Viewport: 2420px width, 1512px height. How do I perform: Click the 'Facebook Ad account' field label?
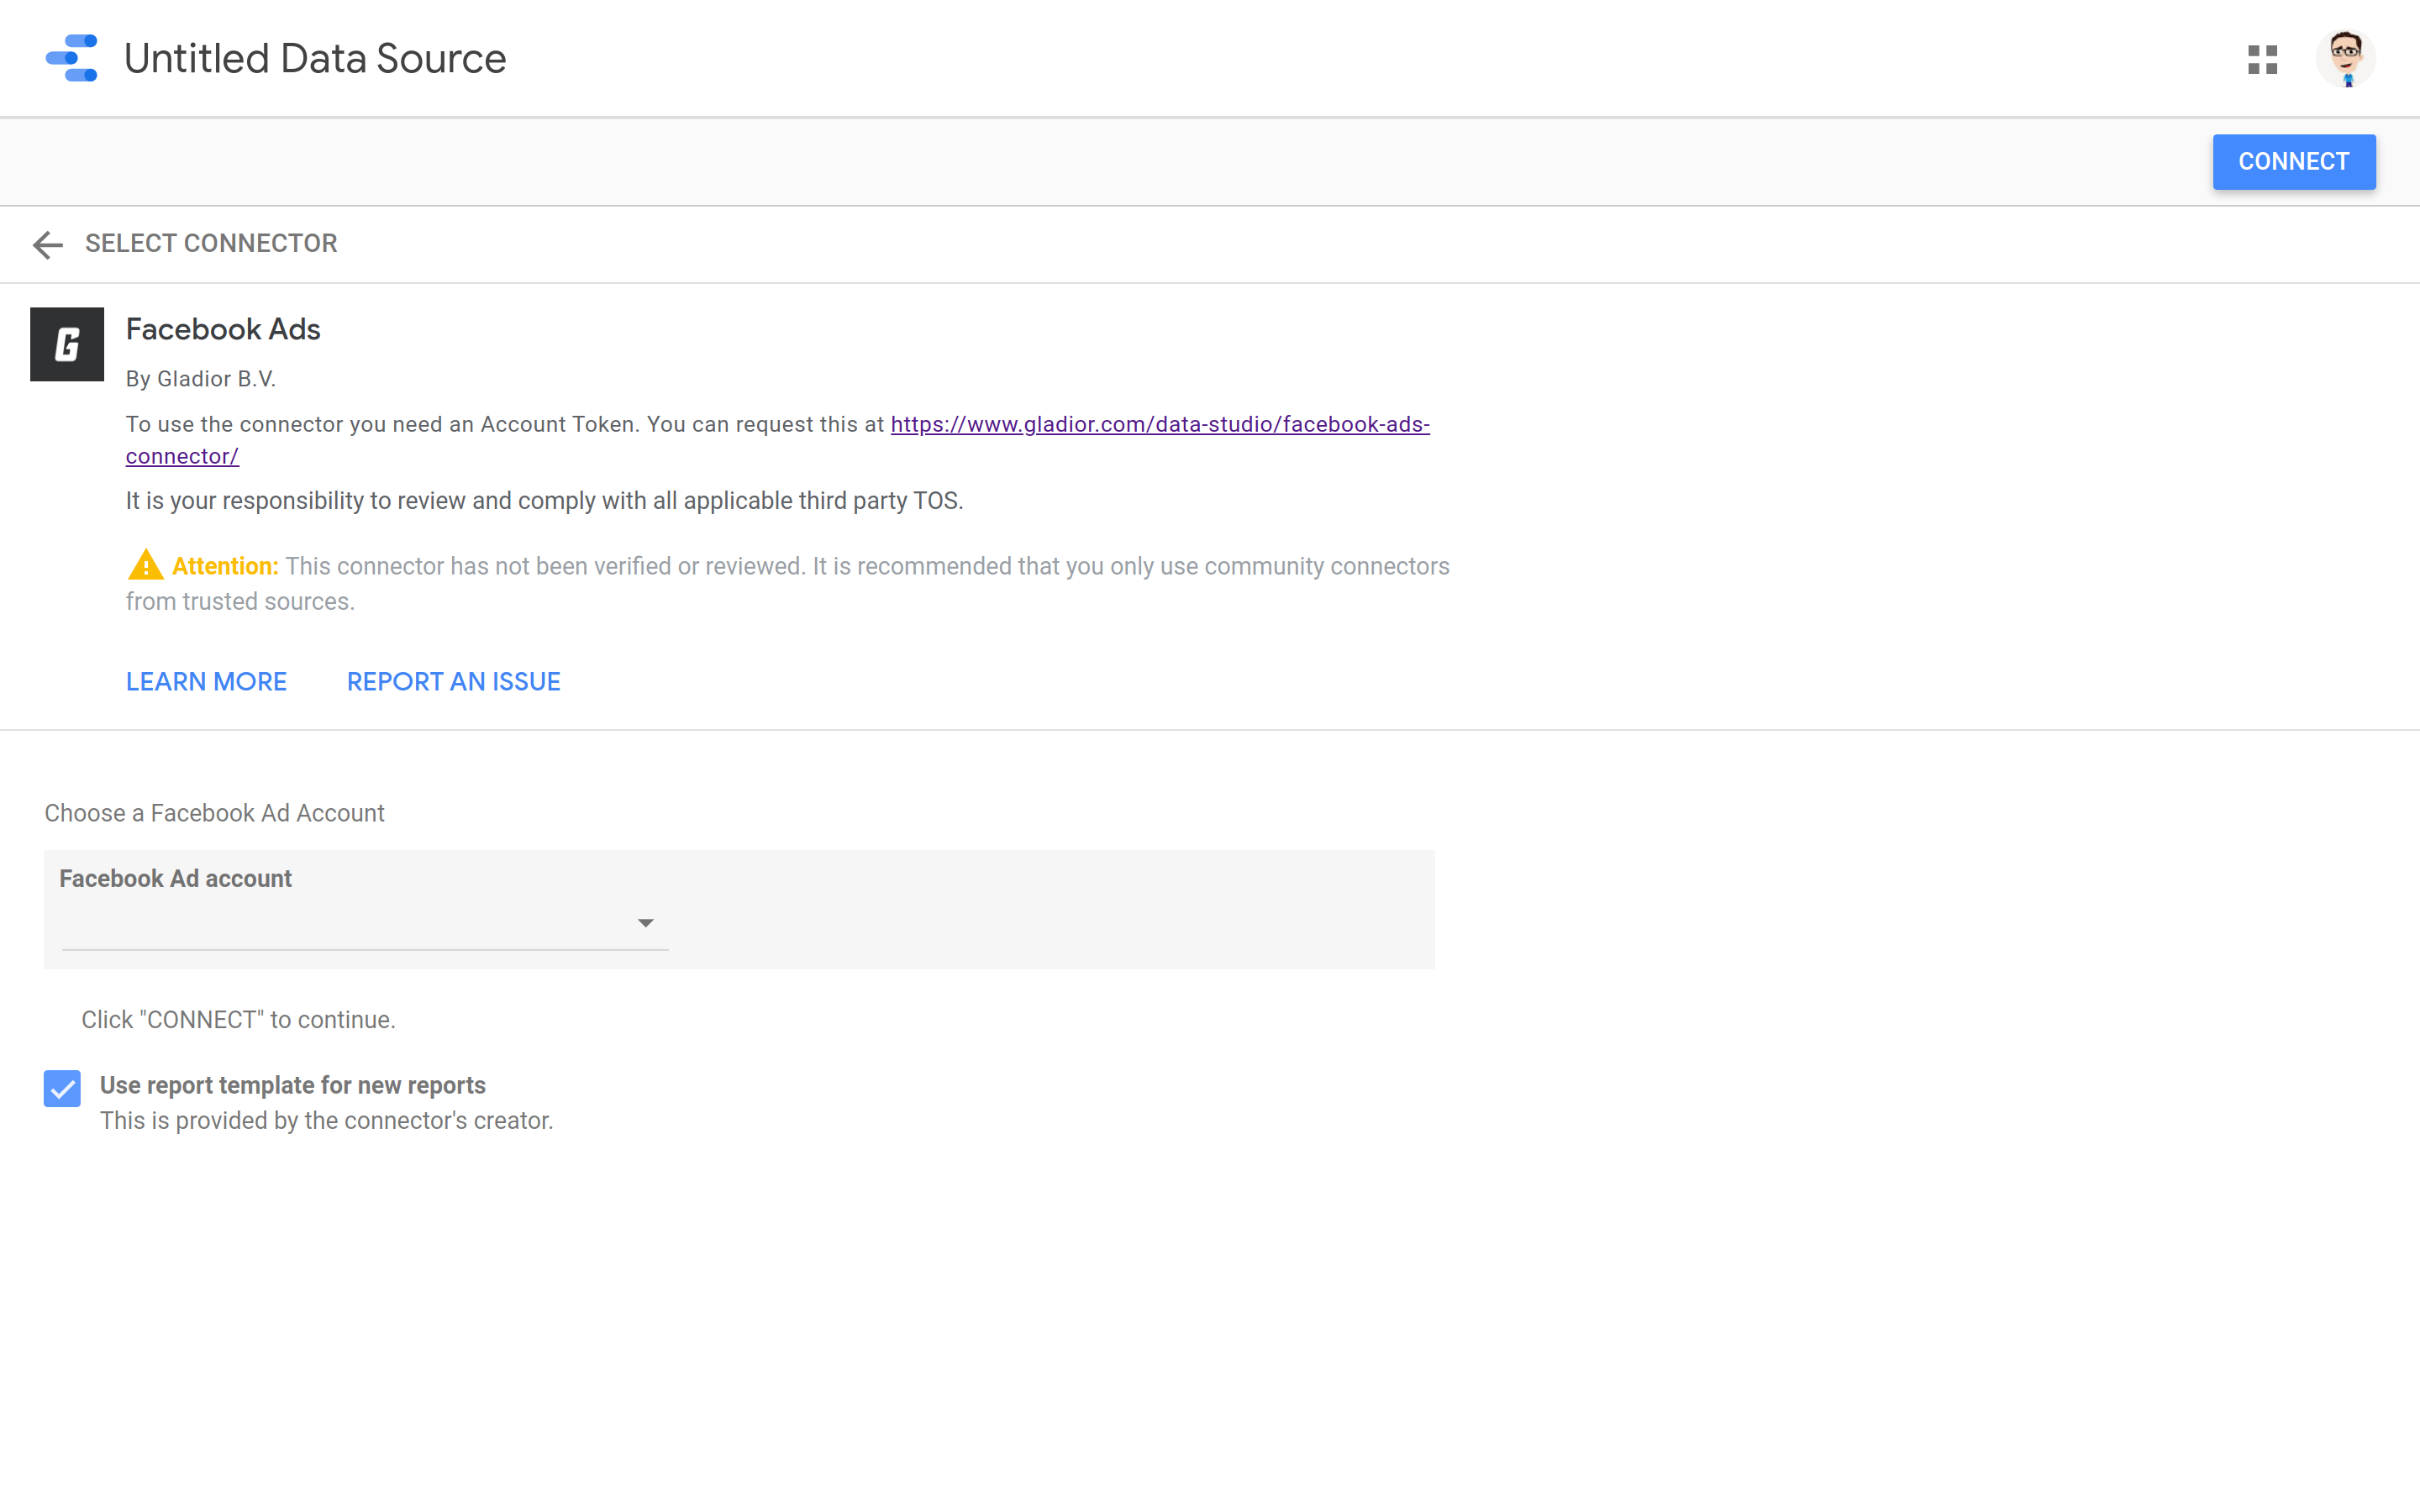175,879
